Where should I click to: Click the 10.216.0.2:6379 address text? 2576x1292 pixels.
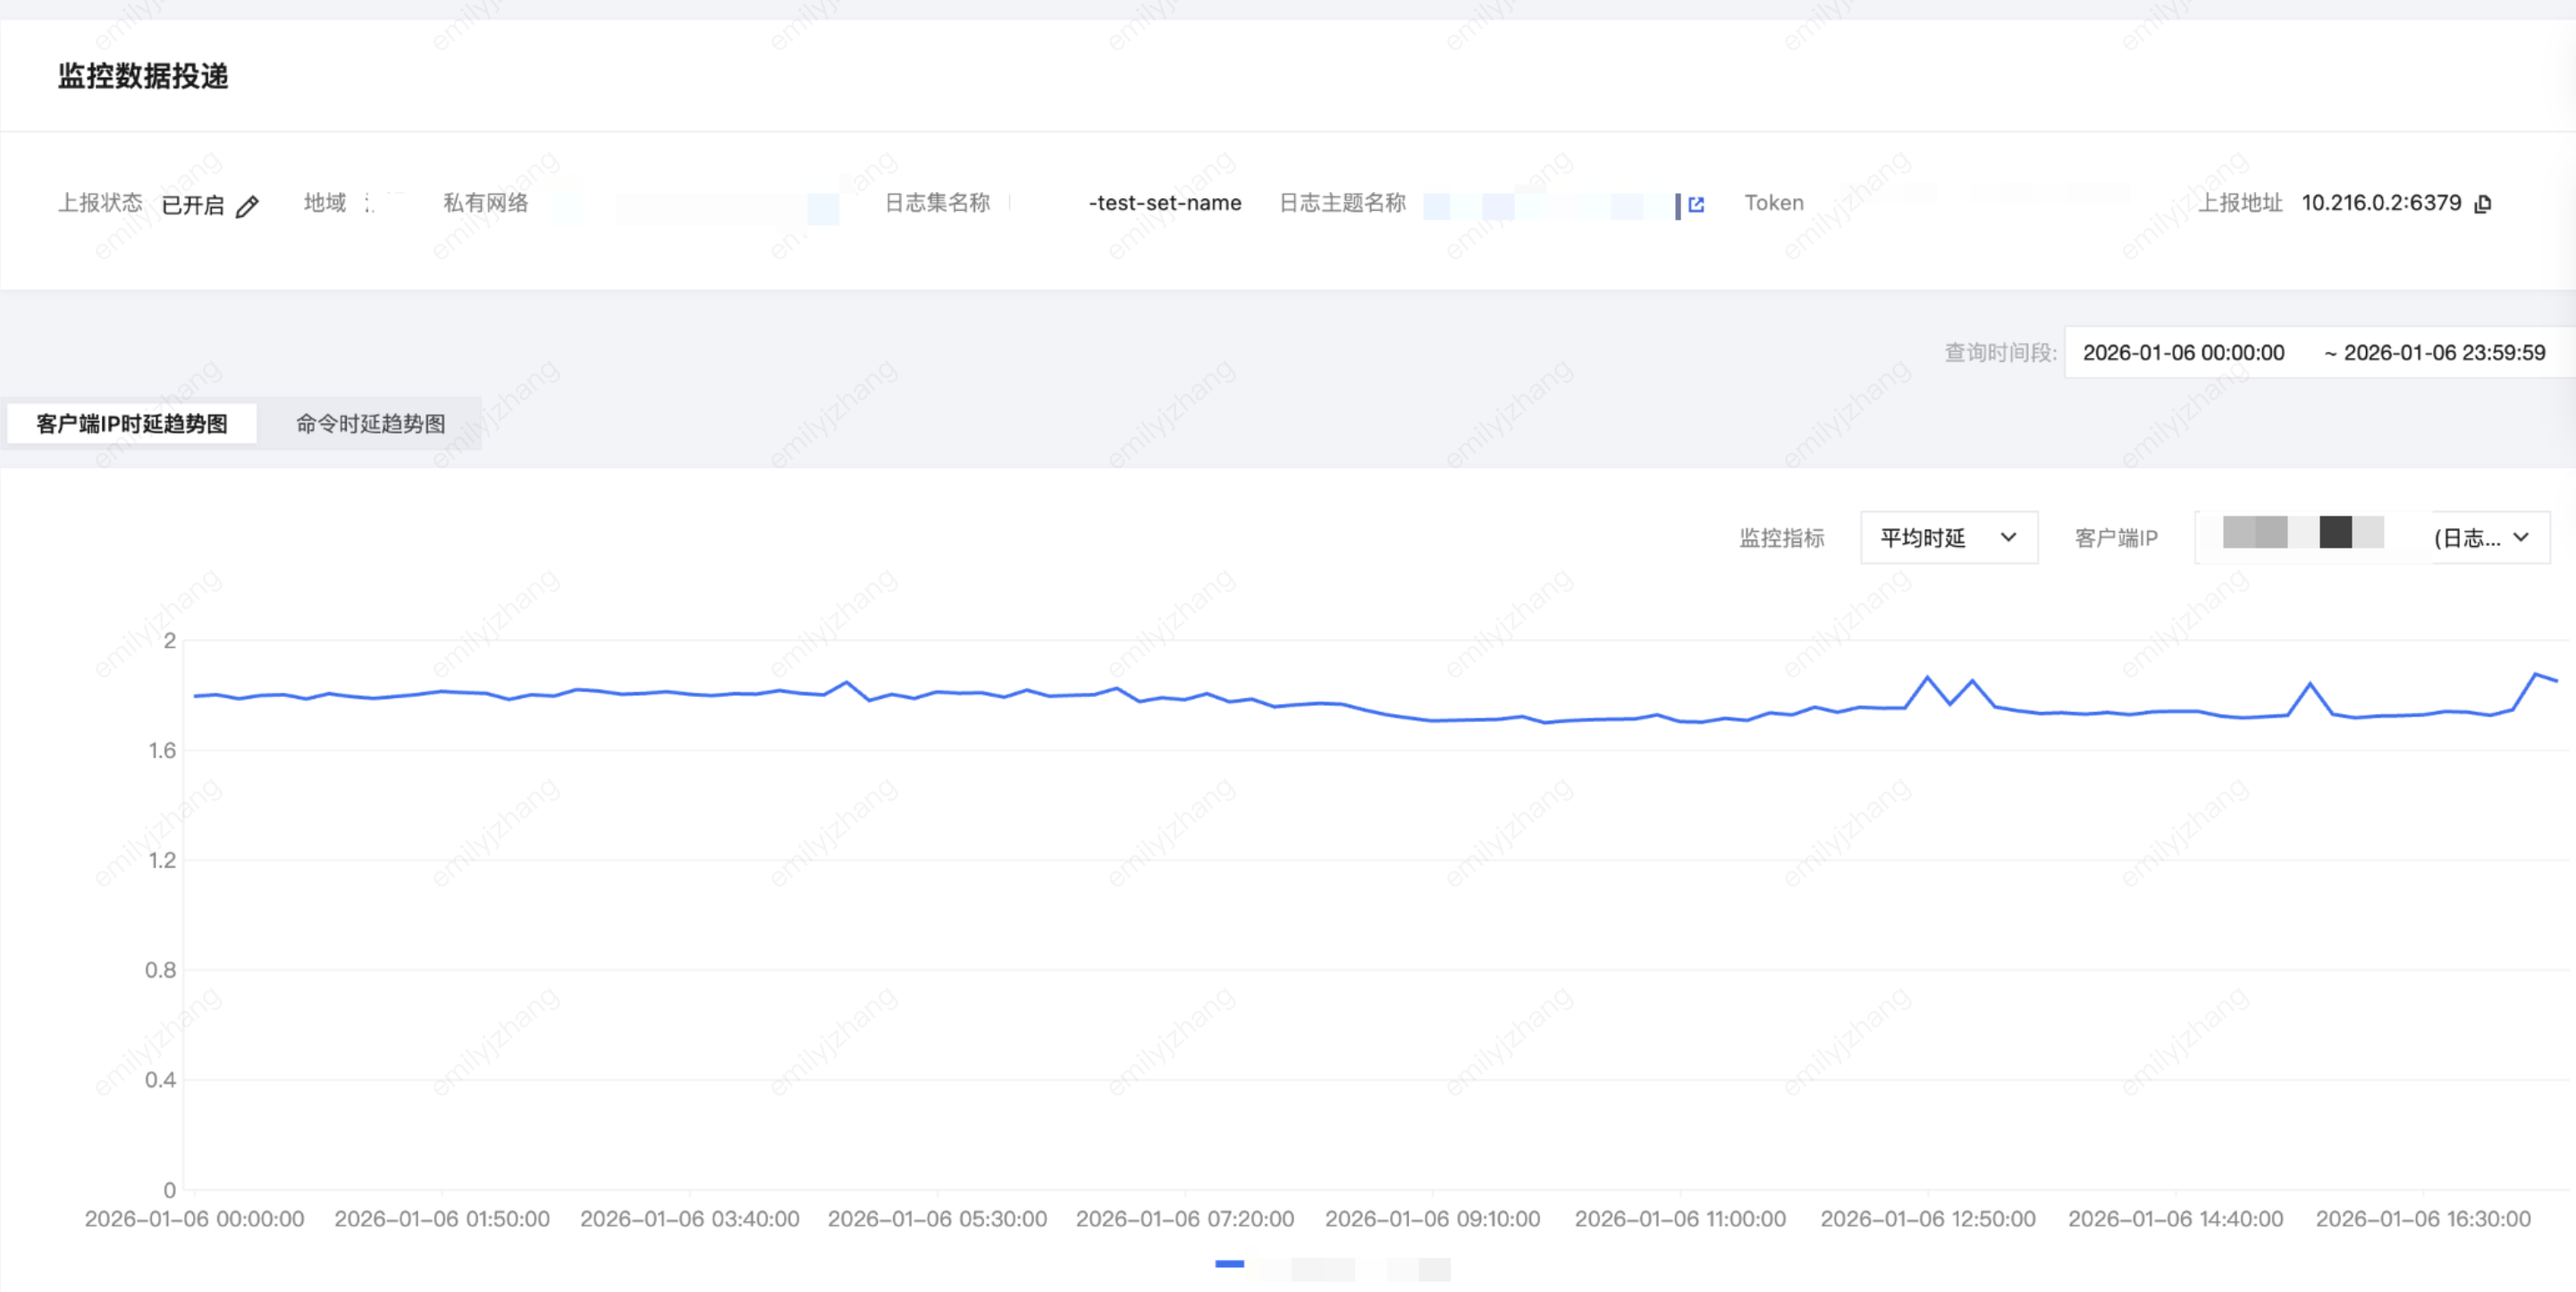tap(2380, 203)
